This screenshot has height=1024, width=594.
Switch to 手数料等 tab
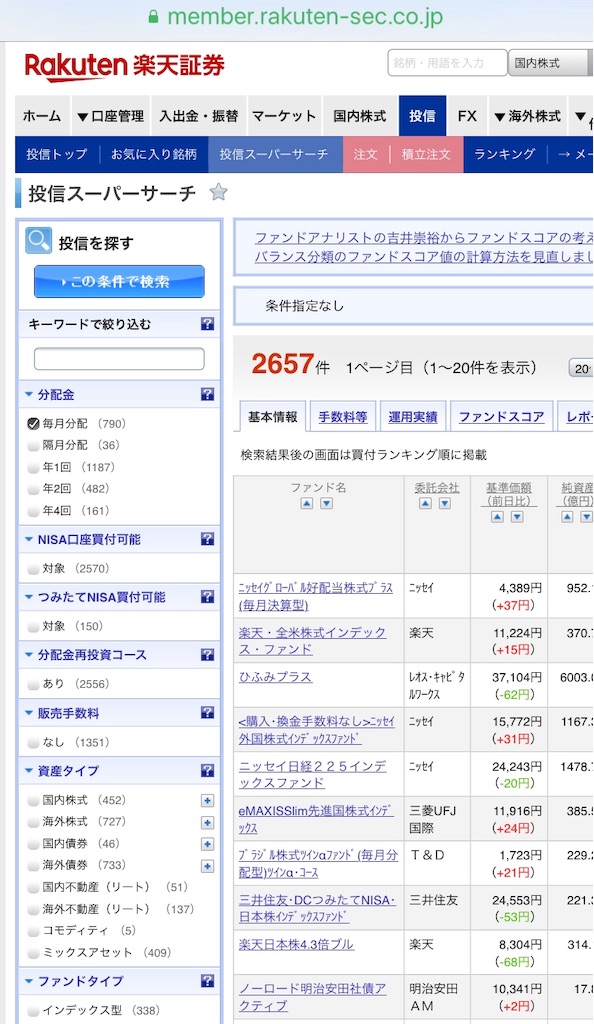coord(343,417)
